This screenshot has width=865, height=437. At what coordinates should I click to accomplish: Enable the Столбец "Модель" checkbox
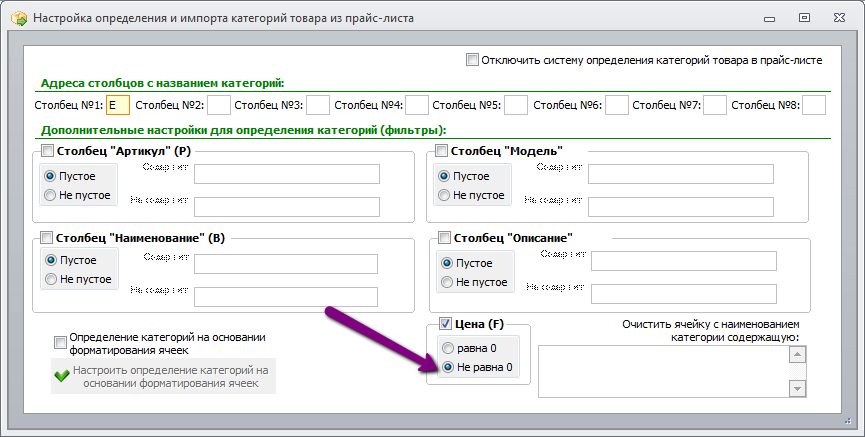[x=441, y=151]
